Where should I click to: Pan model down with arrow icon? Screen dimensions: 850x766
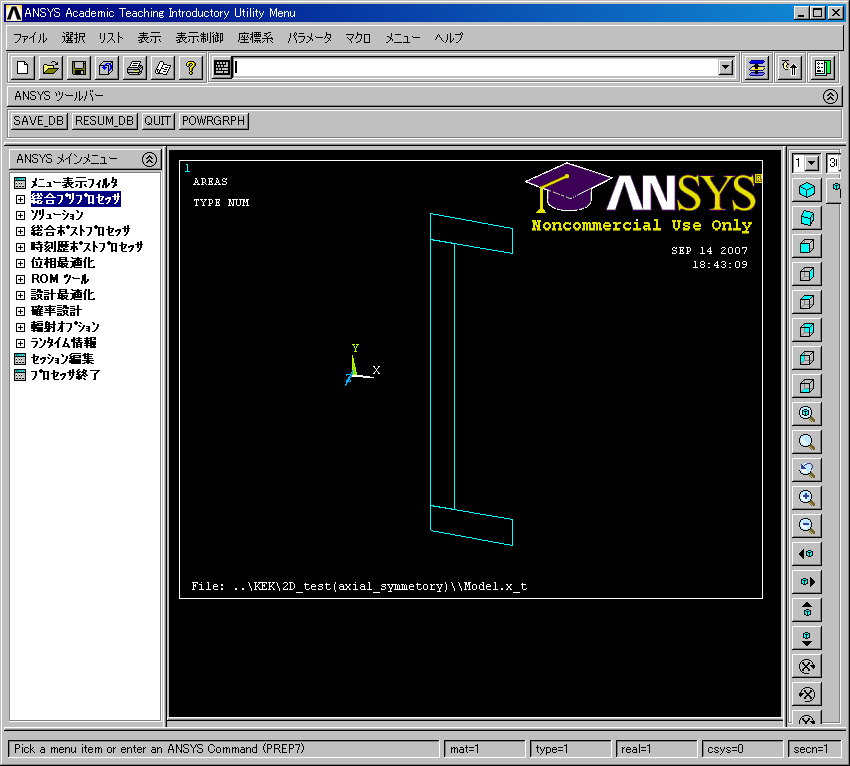[807, 638]
